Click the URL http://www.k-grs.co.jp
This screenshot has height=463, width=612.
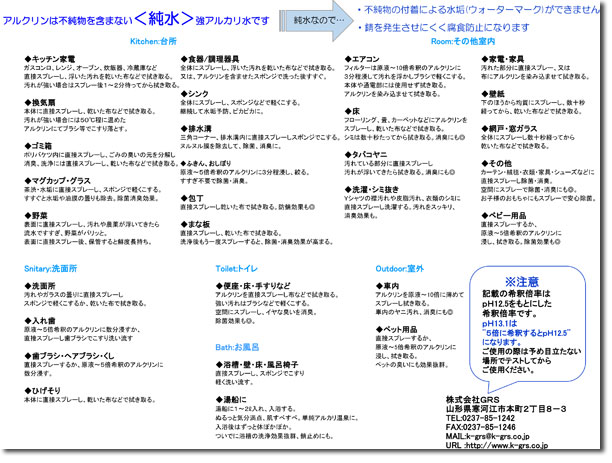(507, 445)
